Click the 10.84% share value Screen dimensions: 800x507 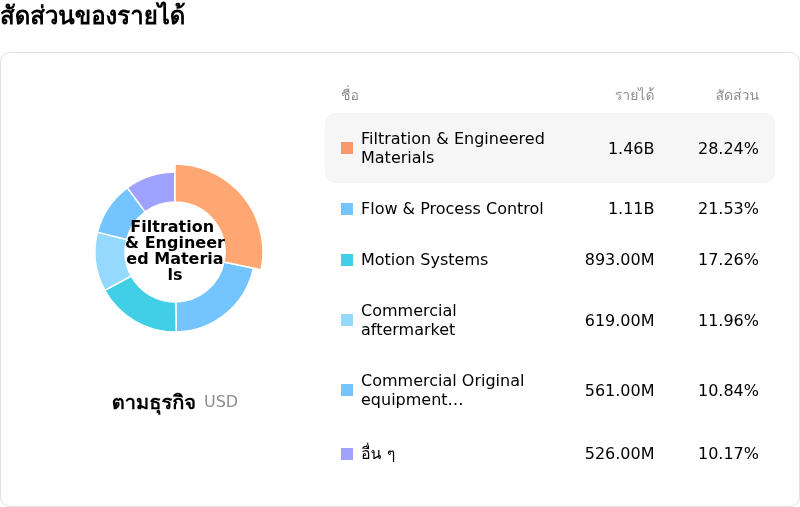click(728, 391)
